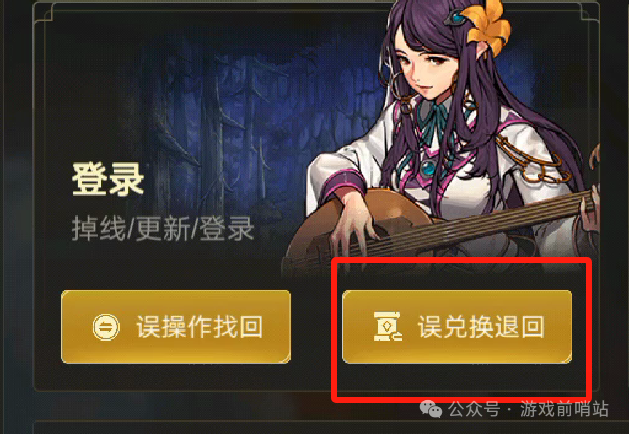Viewport: 629px width, 434px height.
Task: Click the teal gem brooch on the bard
Action: click(x=428, y=168)
